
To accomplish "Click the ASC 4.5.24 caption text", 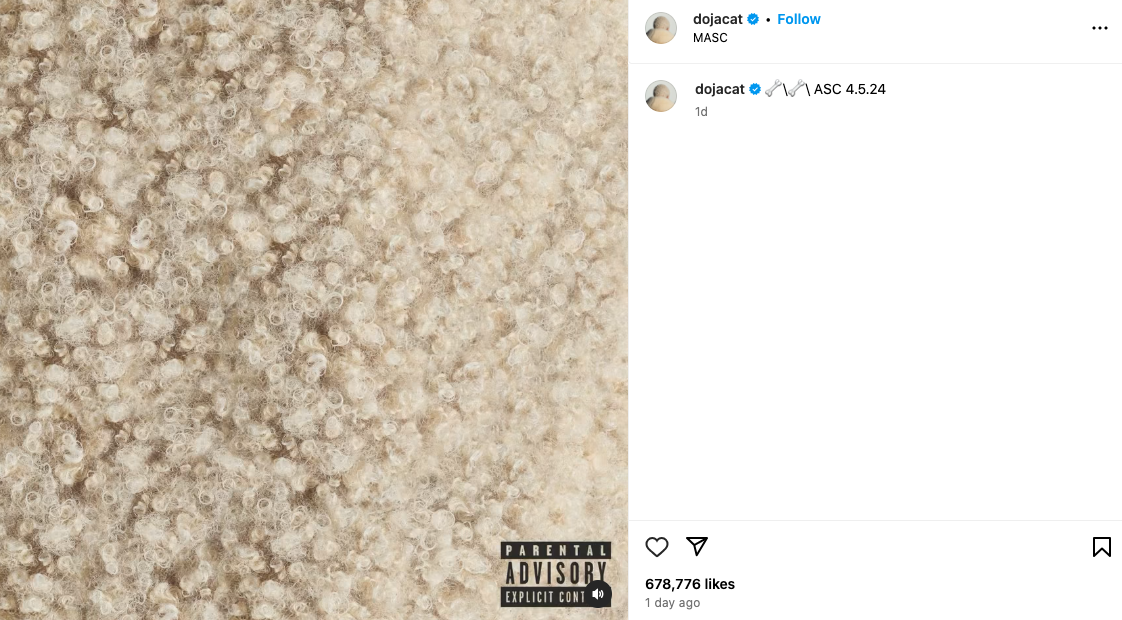I will (x=849, y=89).
